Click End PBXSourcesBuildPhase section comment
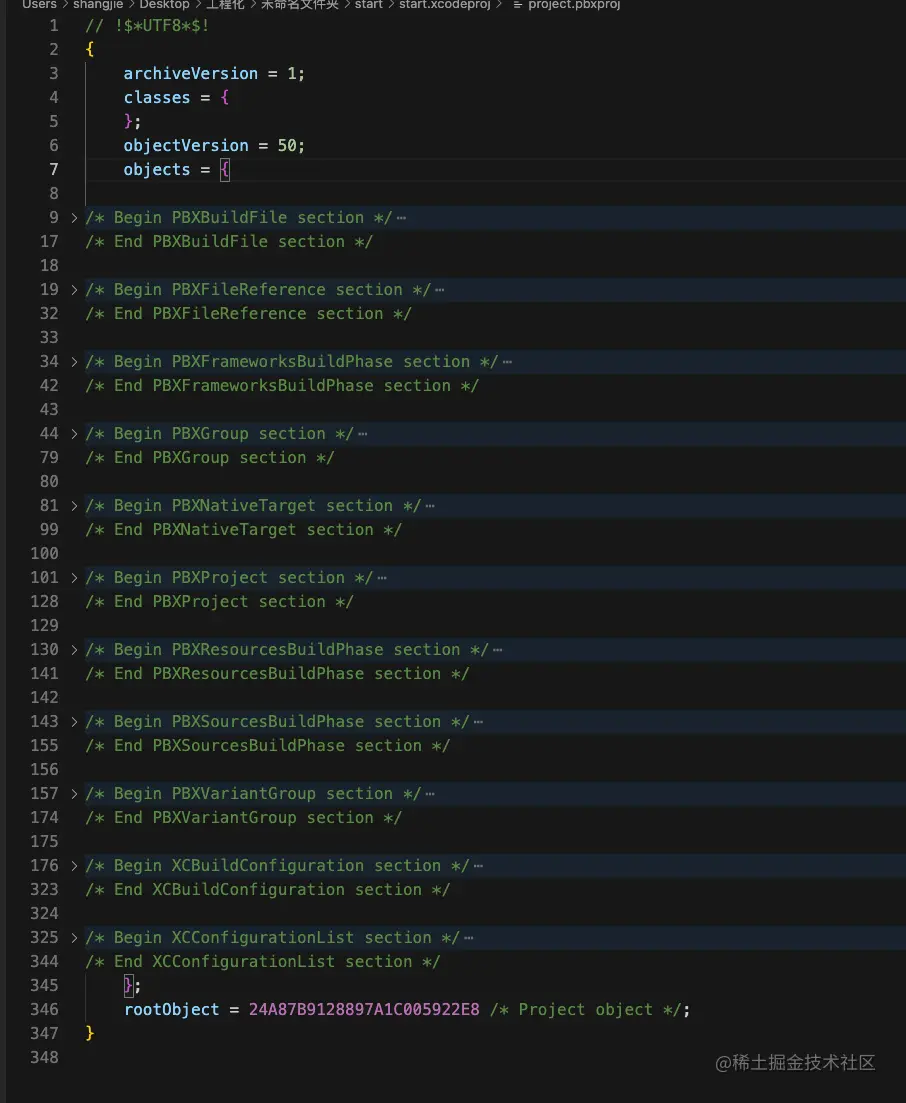 point(267,746)
